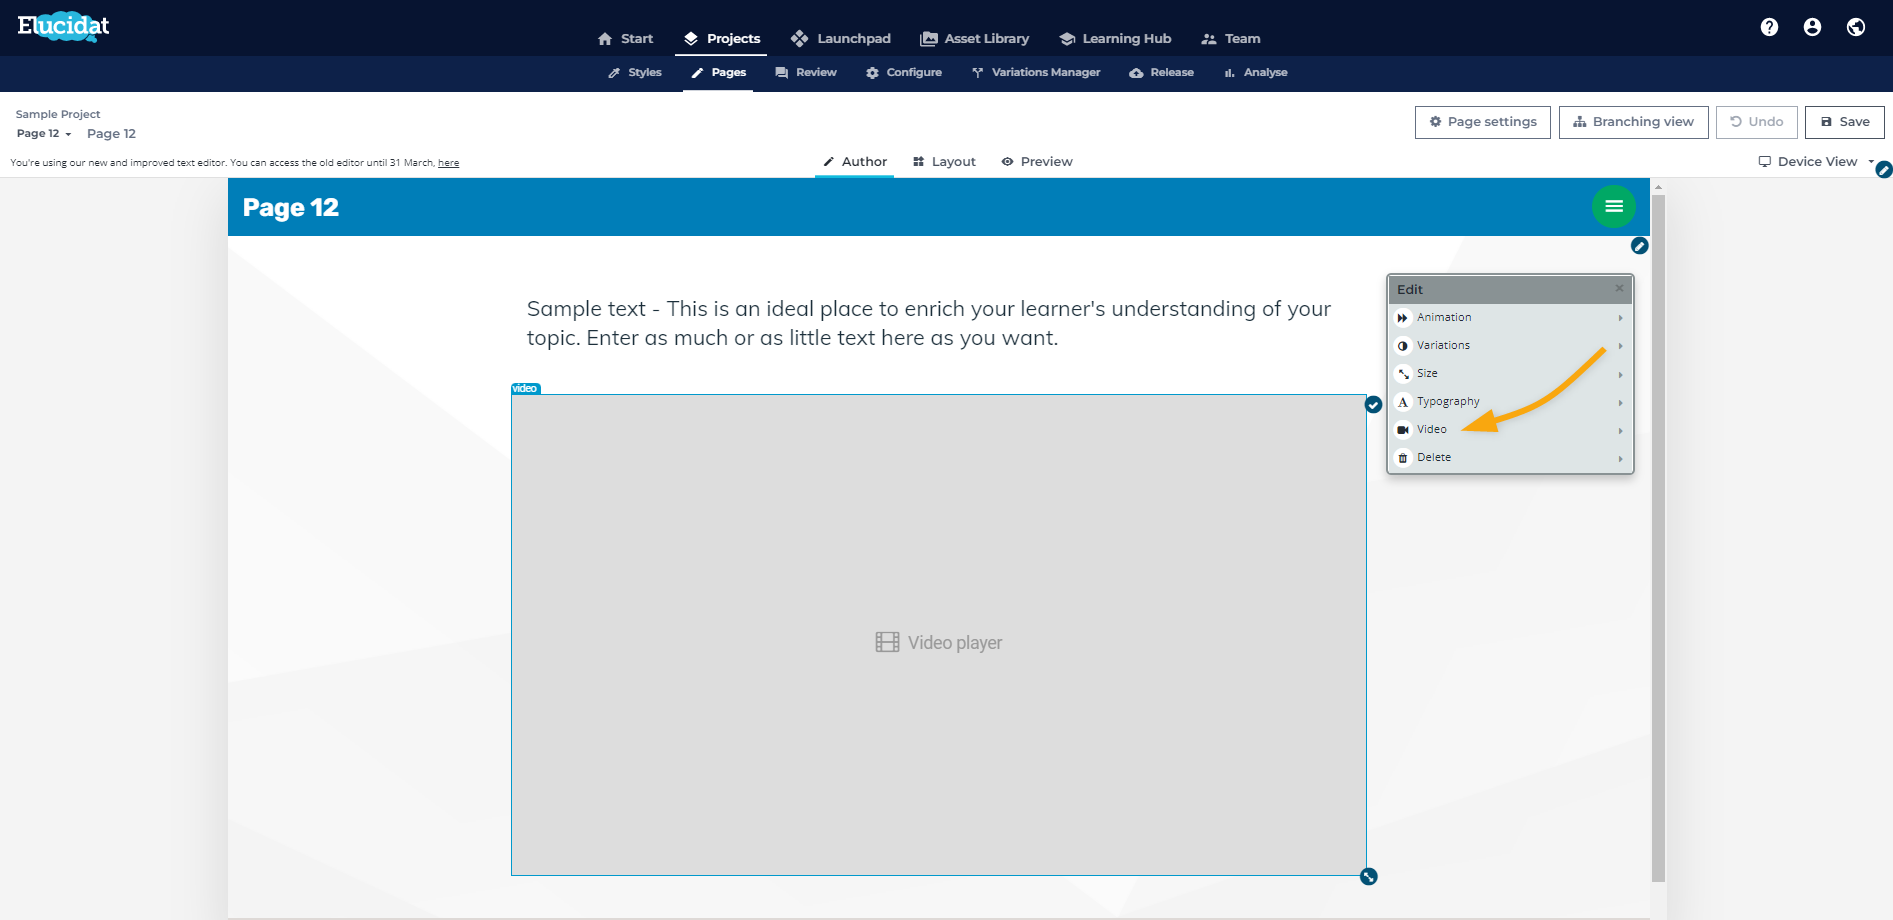Switch to the Layout tab
The height and width of the screenshot is (920, 1893).
pyautogui.click(x=944, y=161)
